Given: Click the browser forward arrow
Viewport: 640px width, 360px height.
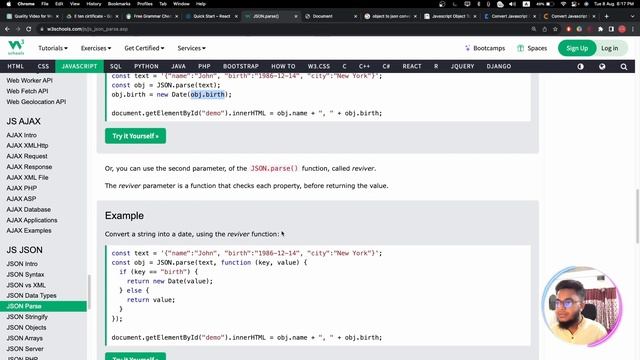Looking at the screenshot, I should tap(18, 29).
